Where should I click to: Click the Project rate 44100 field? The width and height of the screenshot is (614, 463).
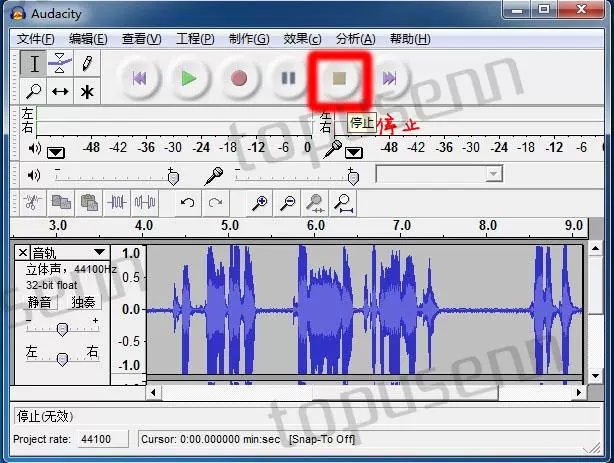[103, 439]
